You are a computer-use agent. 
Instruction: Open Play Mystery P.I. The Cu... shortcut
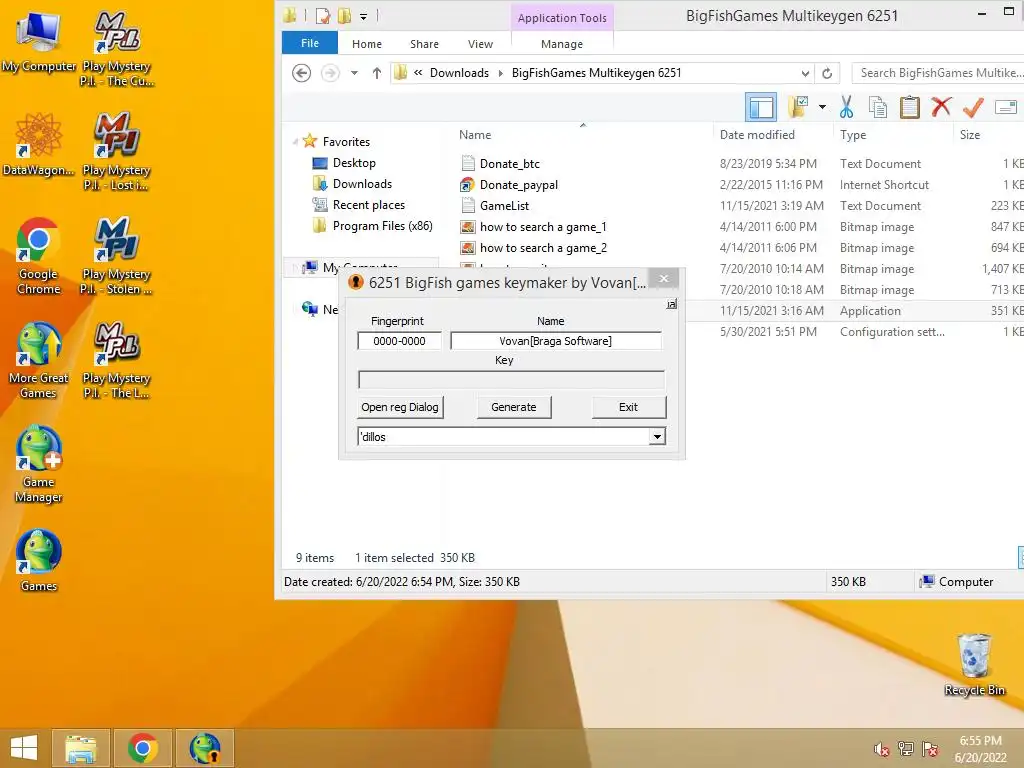117,47
